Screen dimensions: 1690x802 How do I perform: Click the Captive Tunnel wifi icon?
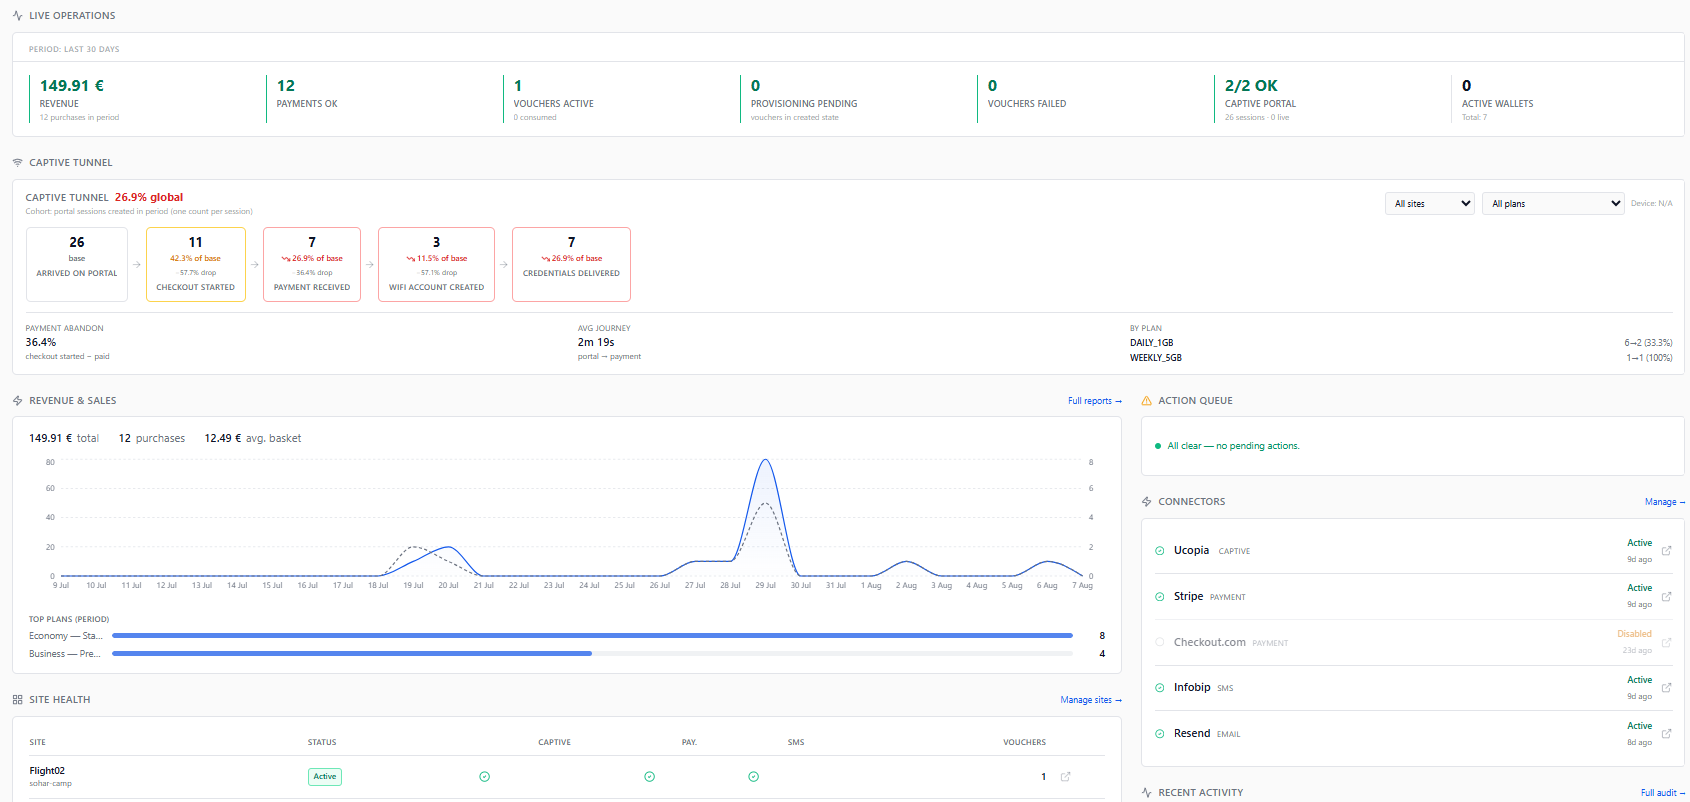coord(18,162)
